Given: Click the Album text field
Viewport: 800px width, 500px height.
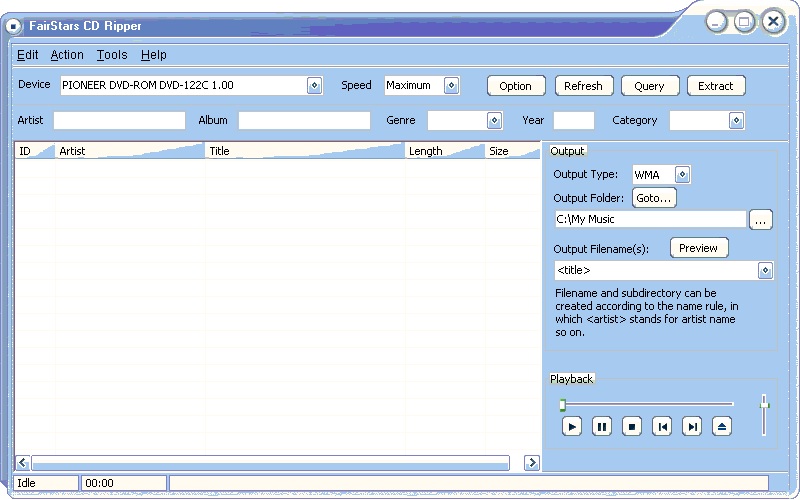Looking at the screenshot, I should 304,121.
